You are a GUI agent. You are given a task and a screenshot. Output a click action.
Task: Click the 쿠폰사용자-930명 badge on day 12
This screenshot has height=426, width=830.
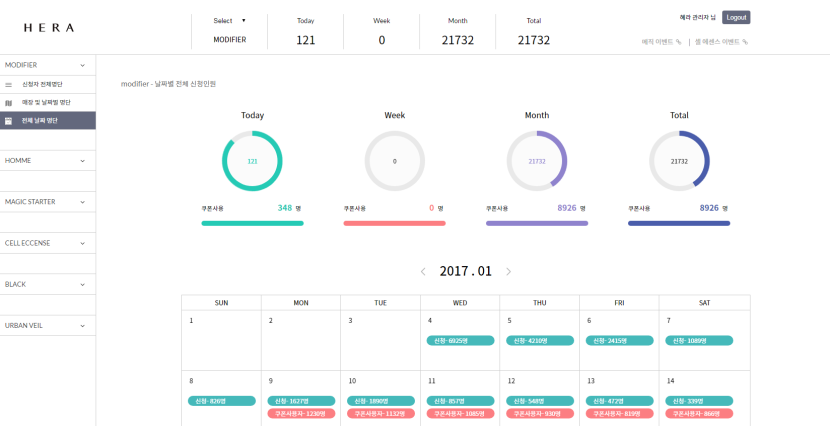click(540, 413)
